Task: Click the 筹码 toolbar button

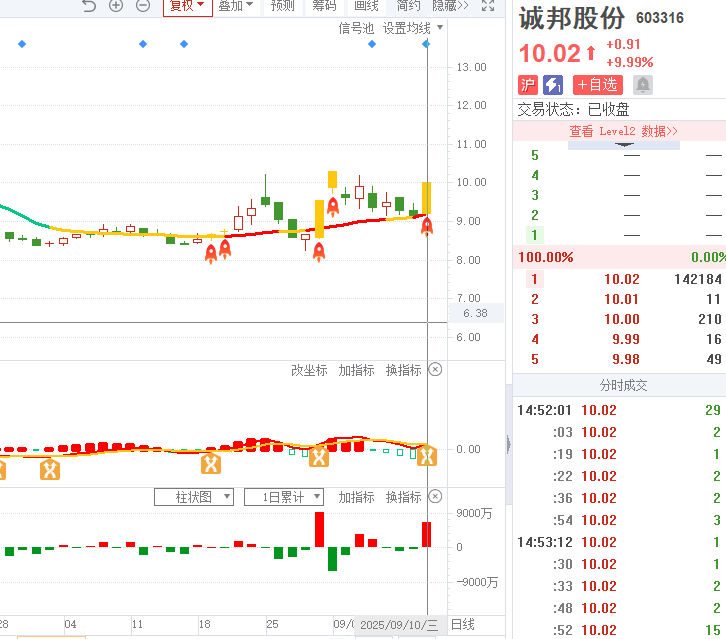Action: tap(324, 6)
